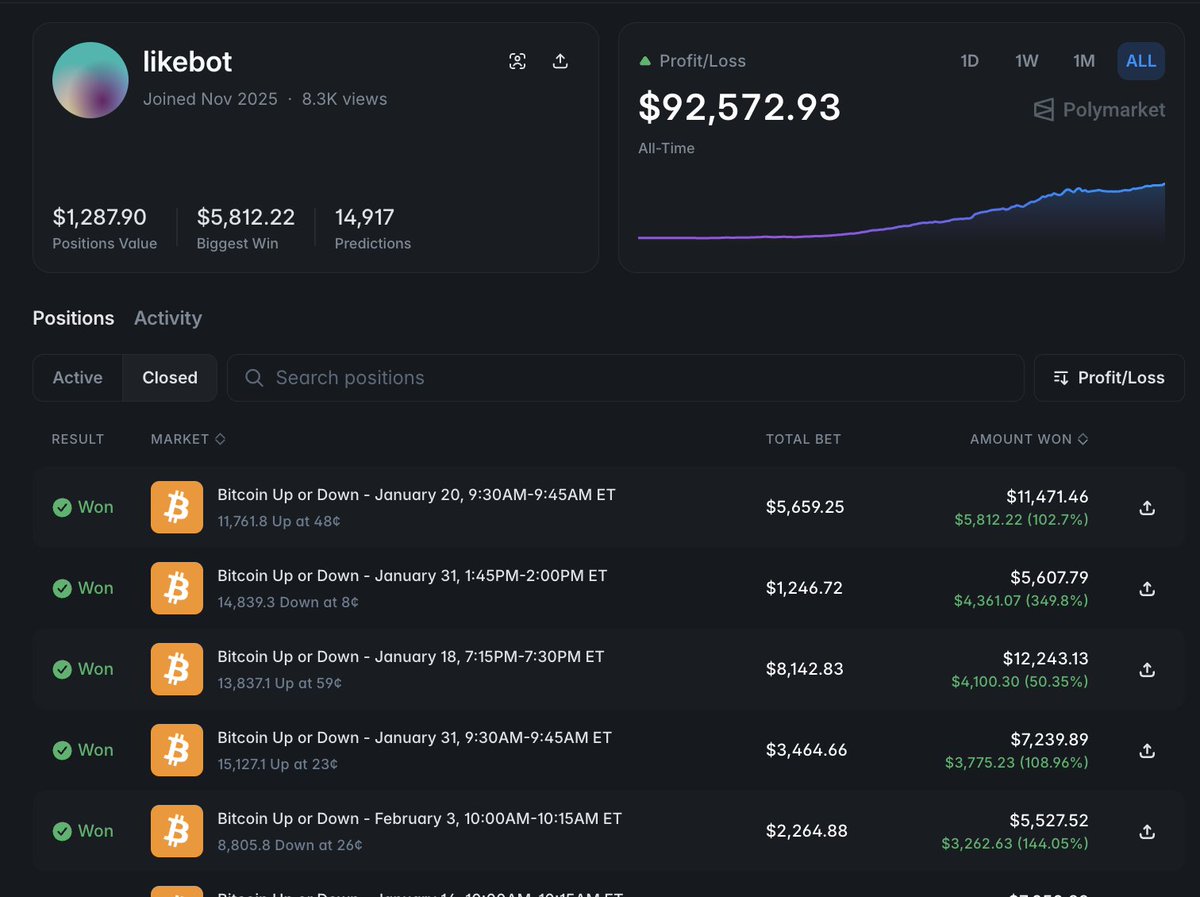
Task: Click Bitcoin icon of January 31 9:30AM market
Action: pyautogui.click(x=177, y=750)
